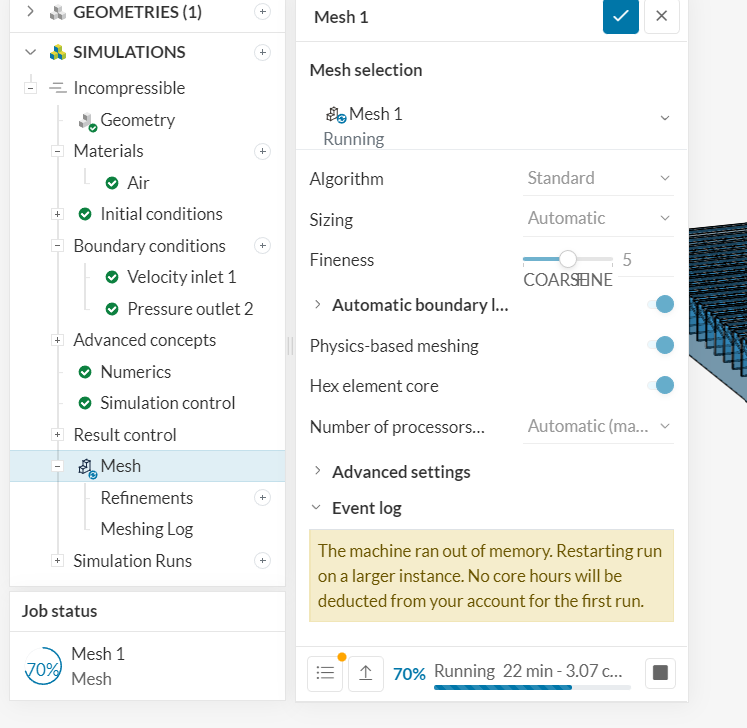Toggle Automatic boundary layers switch
Viewport: 747px width, 728px height.
(660, 304)
